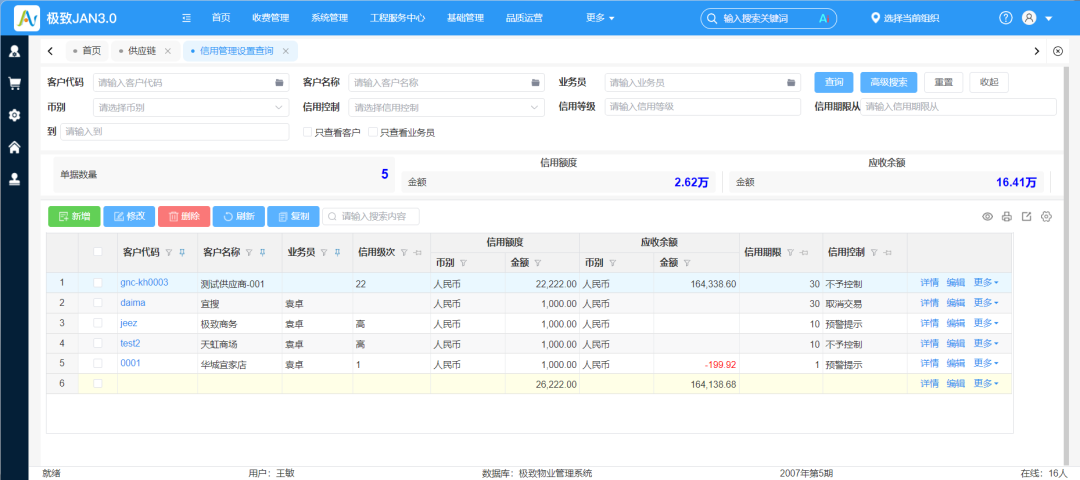Select row checkbox for test2
The height and width of the screenshot is (480, 1080).
pyautogui.click(x=98, y=343)
